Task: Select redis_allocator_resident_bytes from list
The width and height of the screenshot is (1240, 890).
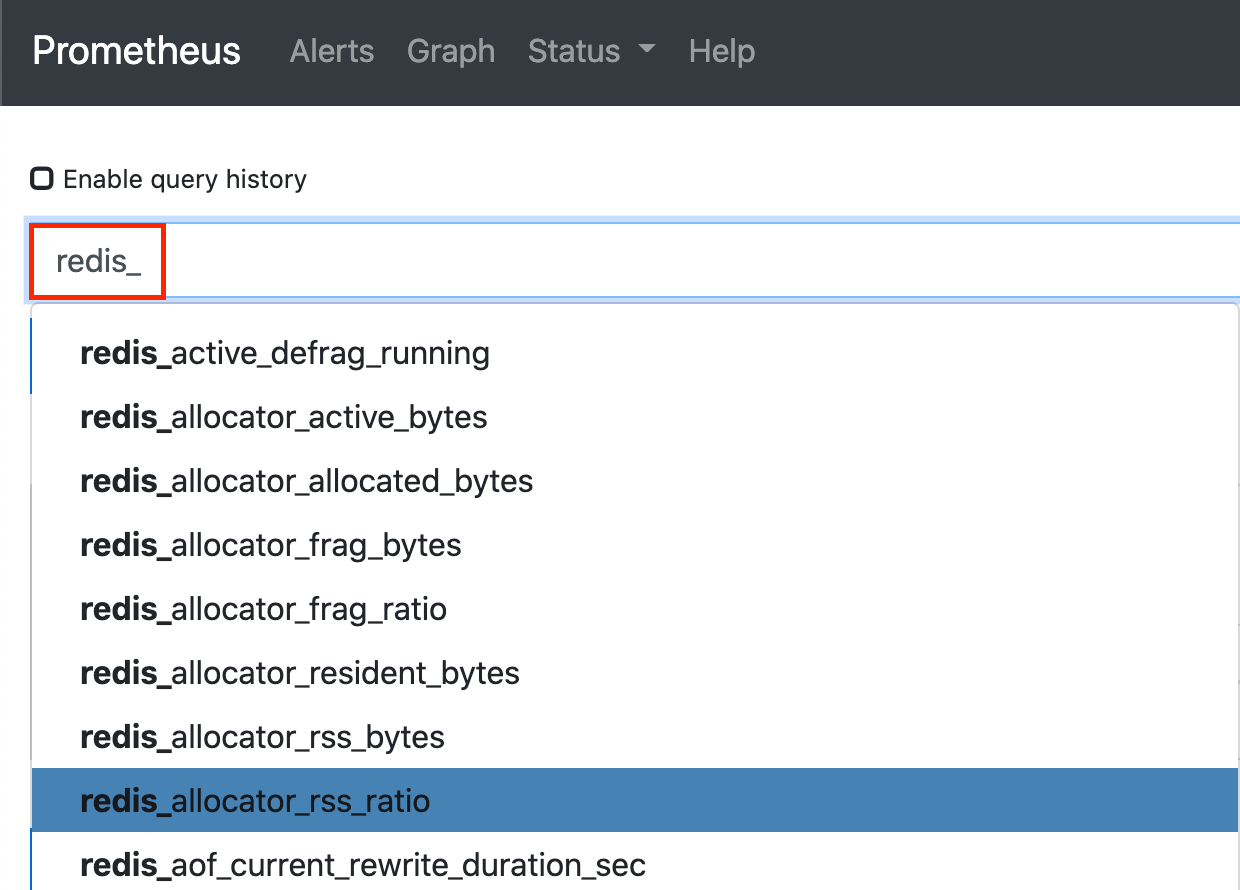Action: pyautogui.click(x=635, y=673)
